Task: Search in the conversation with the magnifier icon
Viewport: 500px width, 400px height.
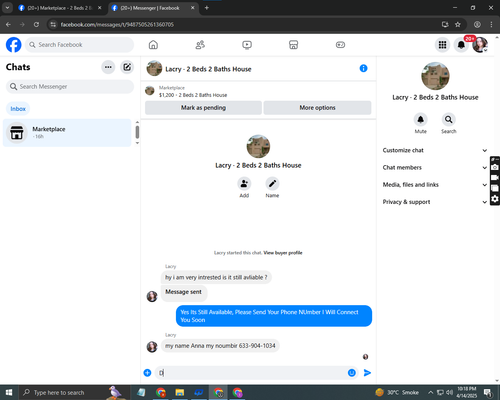Action: click(449, 119)
